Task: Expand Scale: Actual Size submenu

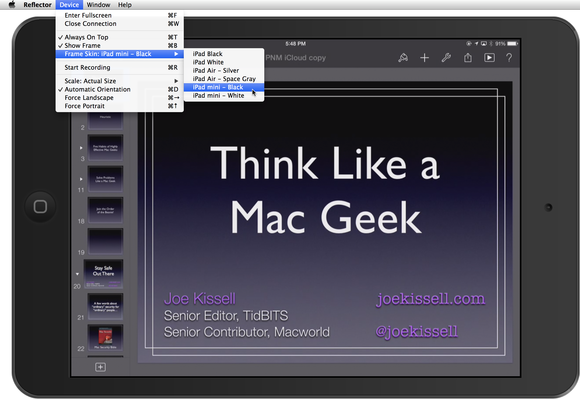Action: tap(119, 81)
